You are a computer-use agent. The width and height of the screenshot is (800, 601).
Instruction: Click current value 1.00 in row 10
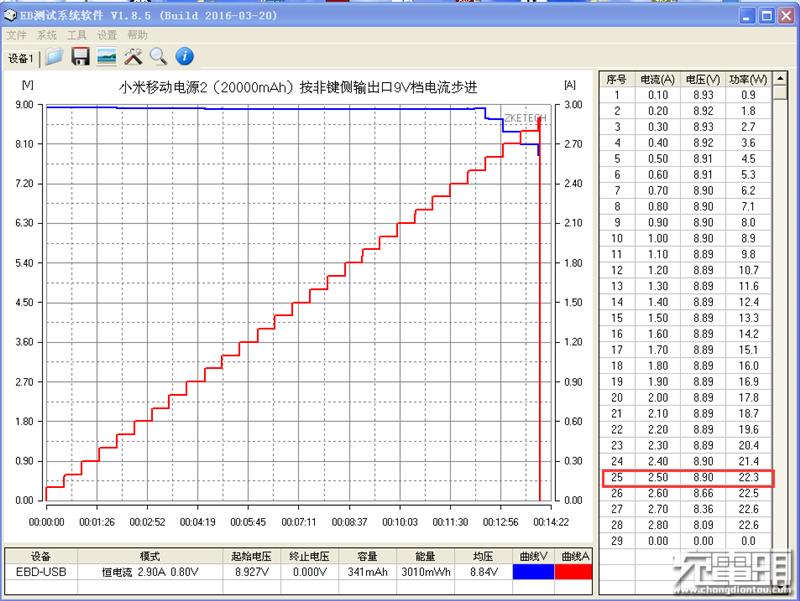(658, 238)
